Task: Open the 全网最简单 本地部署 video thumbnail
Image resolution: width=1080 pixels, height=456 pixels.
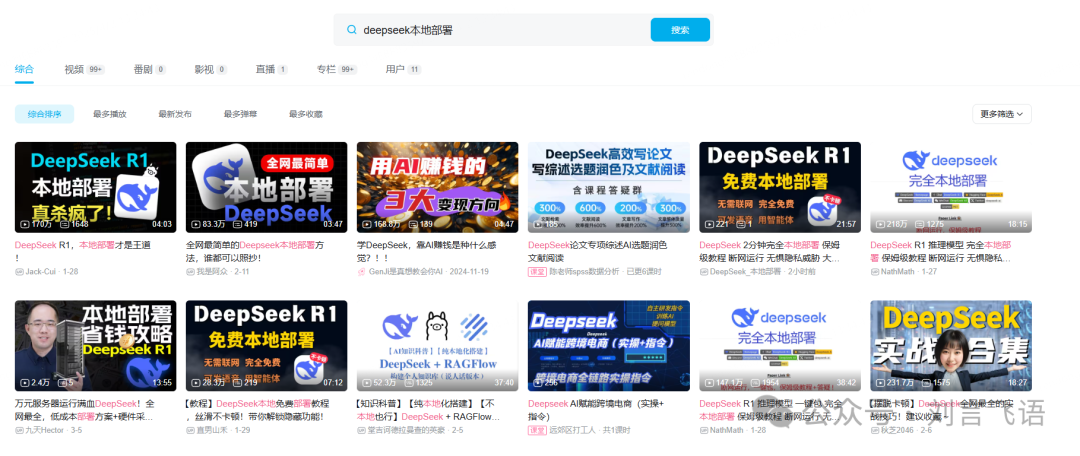Action: pos(267,187)
